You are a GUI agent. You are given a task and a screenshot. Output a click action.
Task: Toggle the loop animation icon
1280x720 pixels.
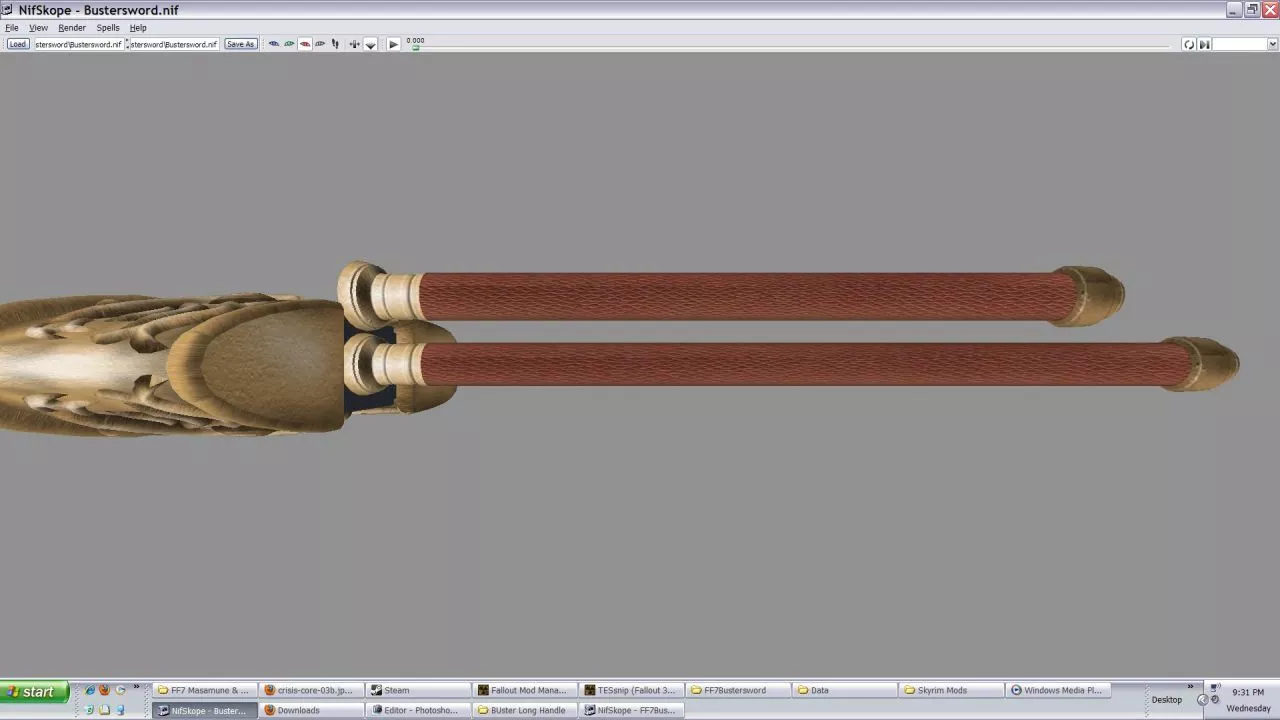point(1189,44)
